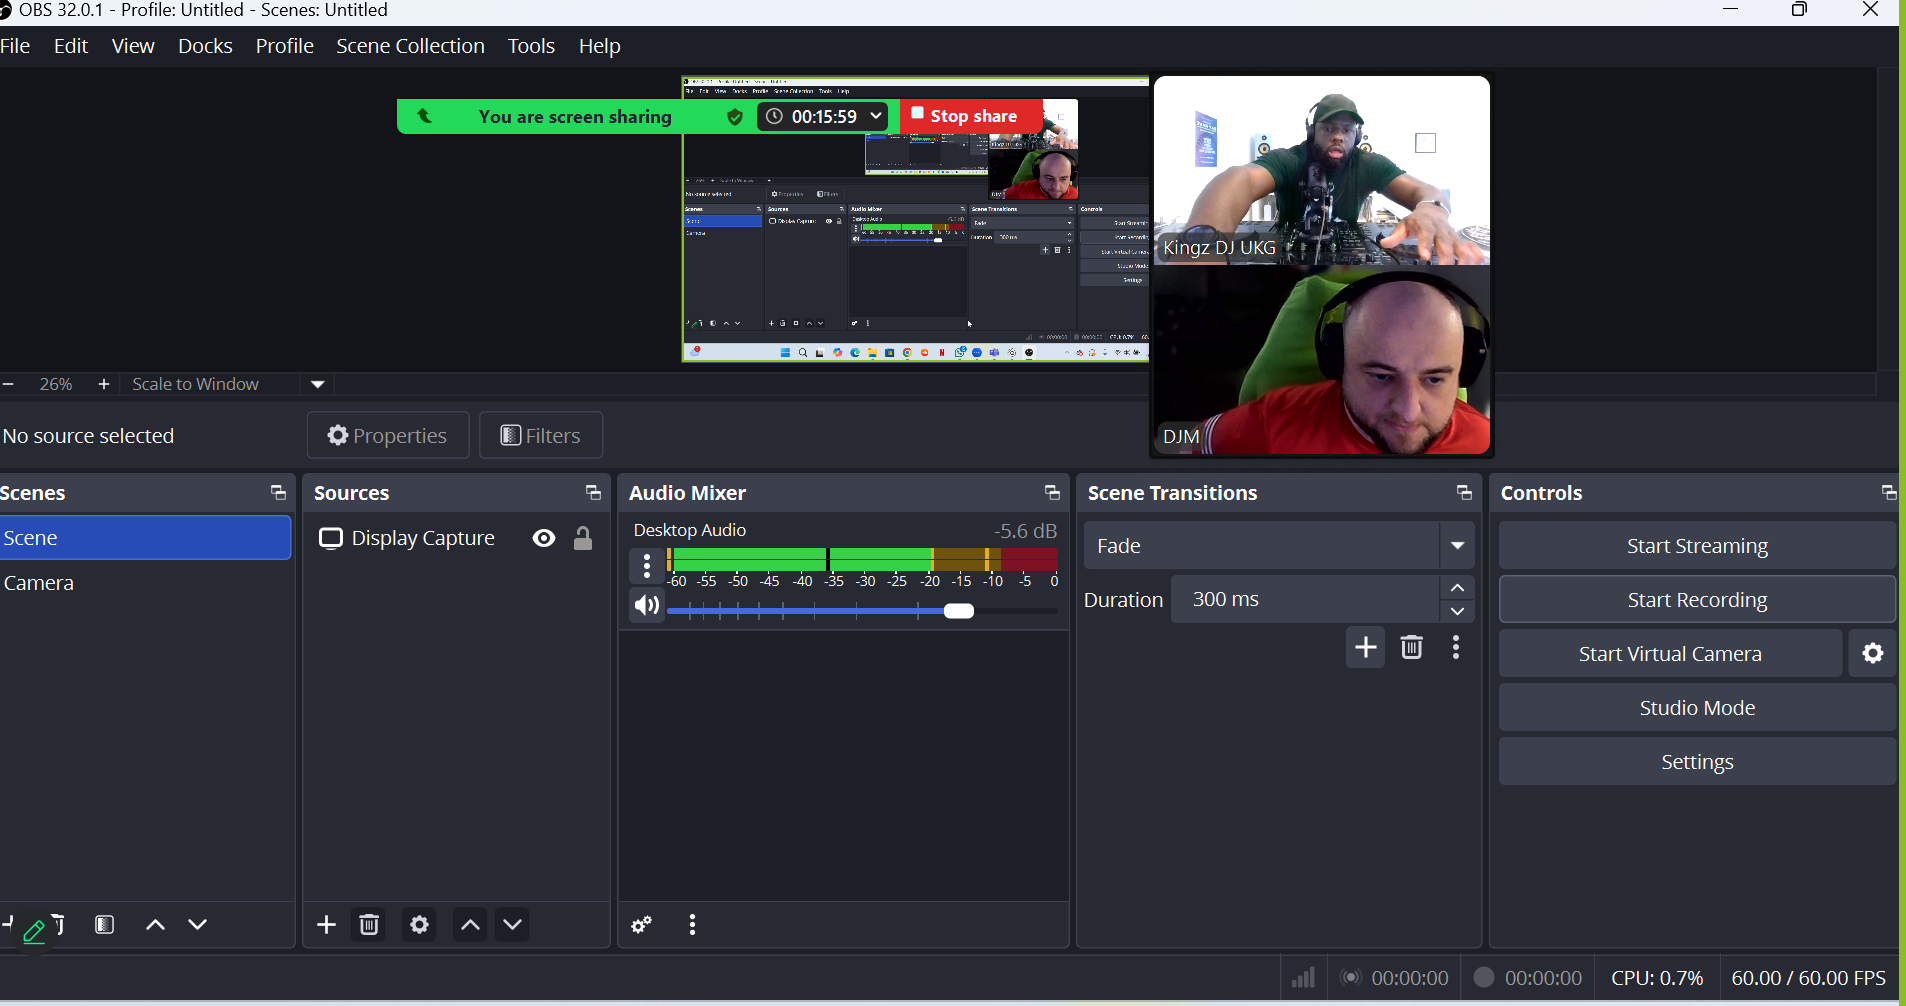Viewport: 1906px width, 1006px height.
Task: Open the Docks menu
Action: coord(205,46)
